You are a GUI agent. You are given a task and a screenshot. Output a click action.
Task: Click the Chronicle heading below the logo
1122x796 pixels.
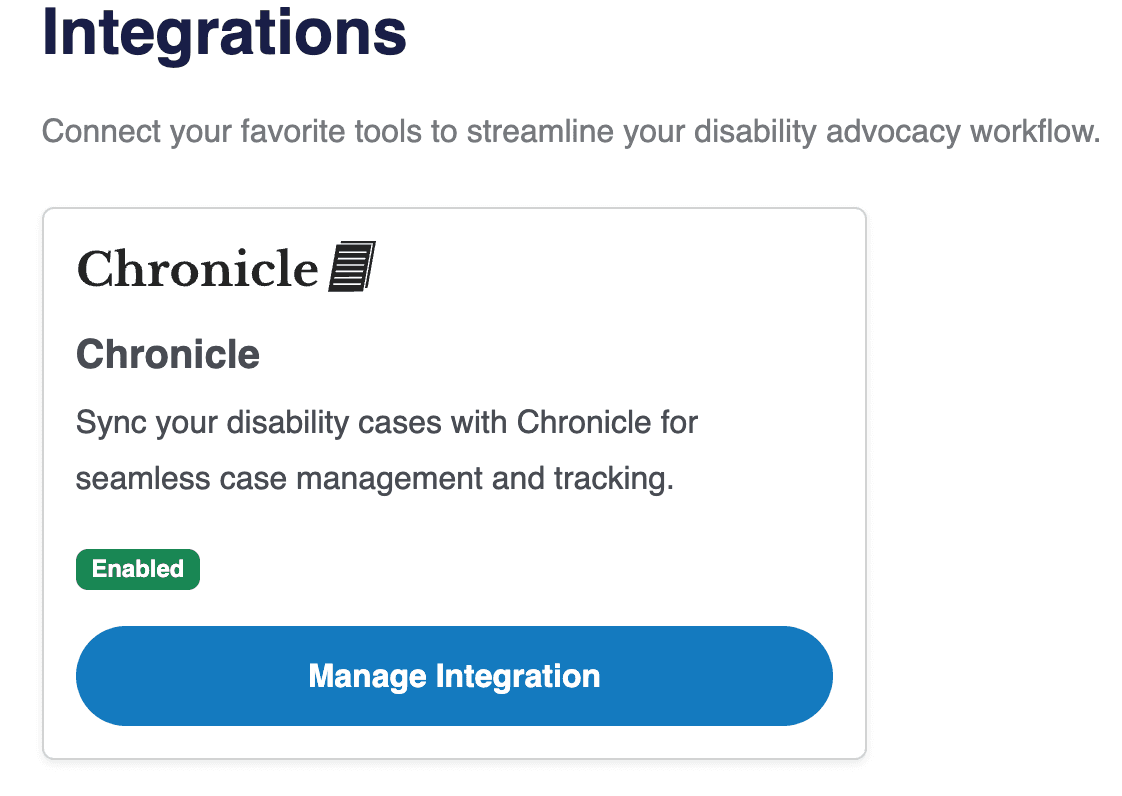coord(167,354)
